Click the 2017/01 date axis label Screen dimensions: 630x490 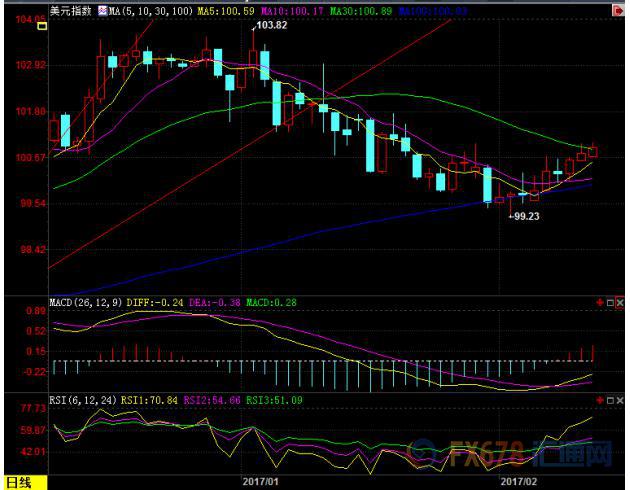point(260,481)
